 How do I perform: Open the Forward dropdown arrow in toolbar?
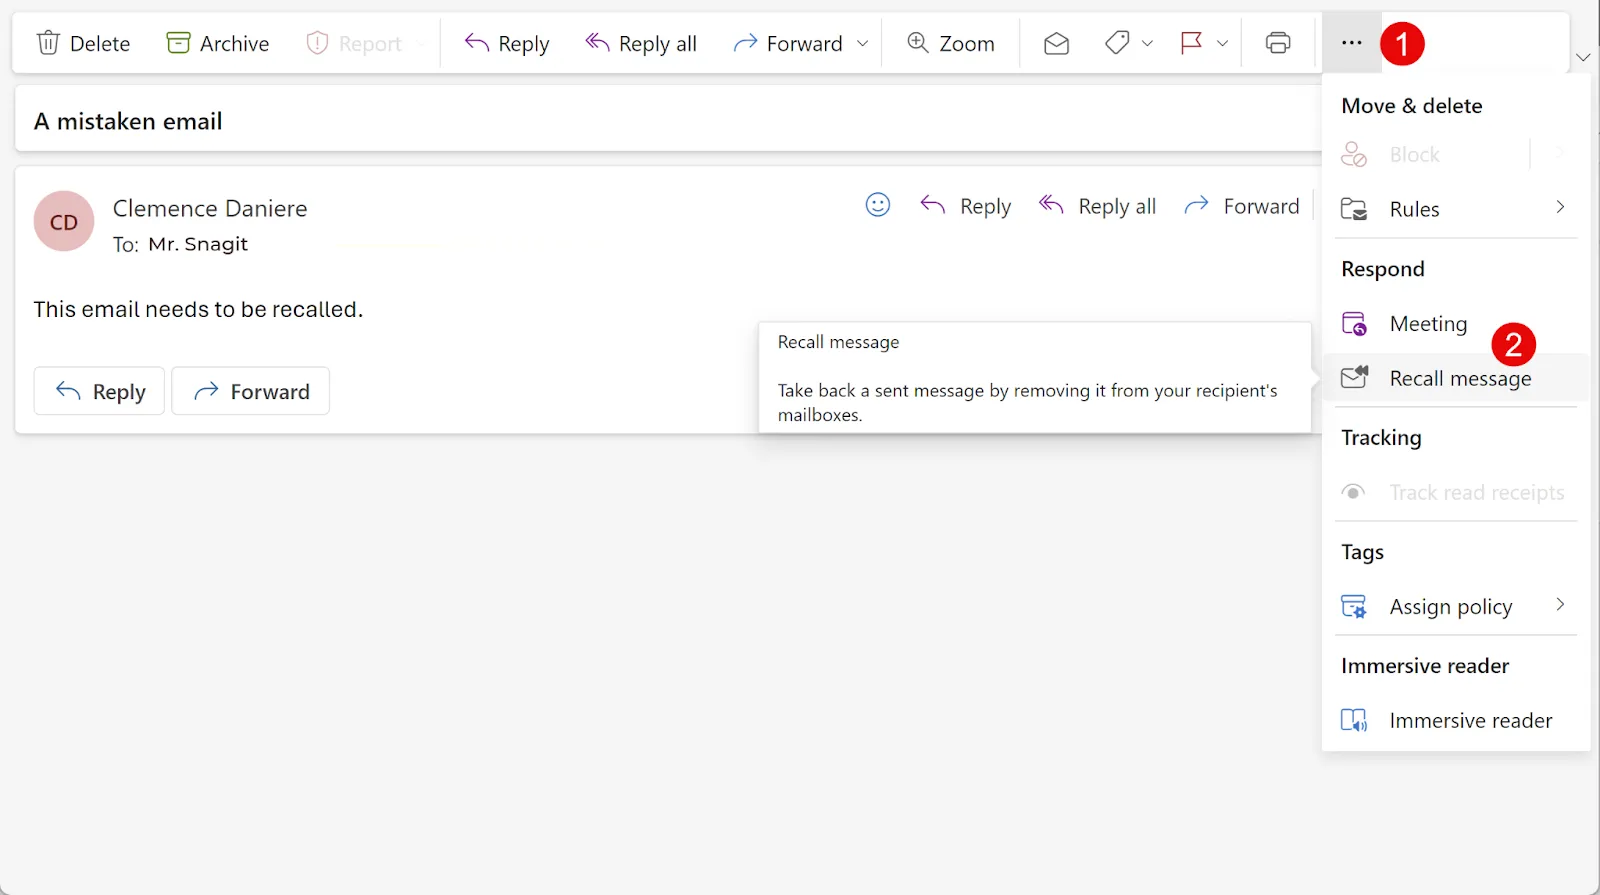[x=863, y=43]
